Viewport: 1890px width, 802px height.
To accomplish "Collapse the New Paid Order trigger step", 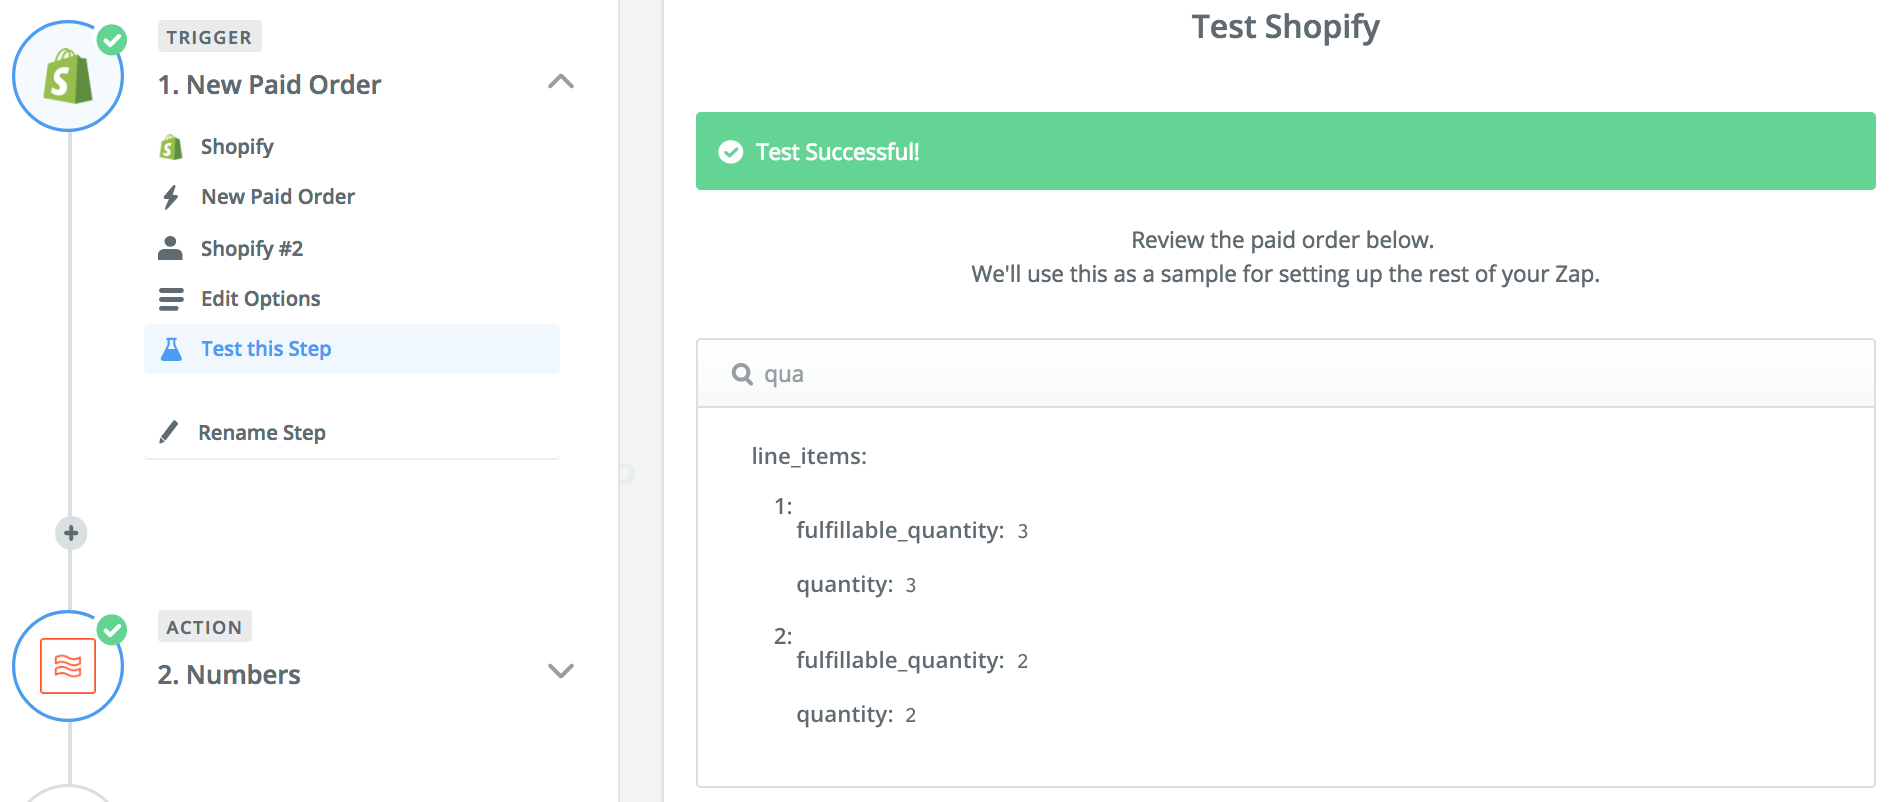I will (561, 82).
